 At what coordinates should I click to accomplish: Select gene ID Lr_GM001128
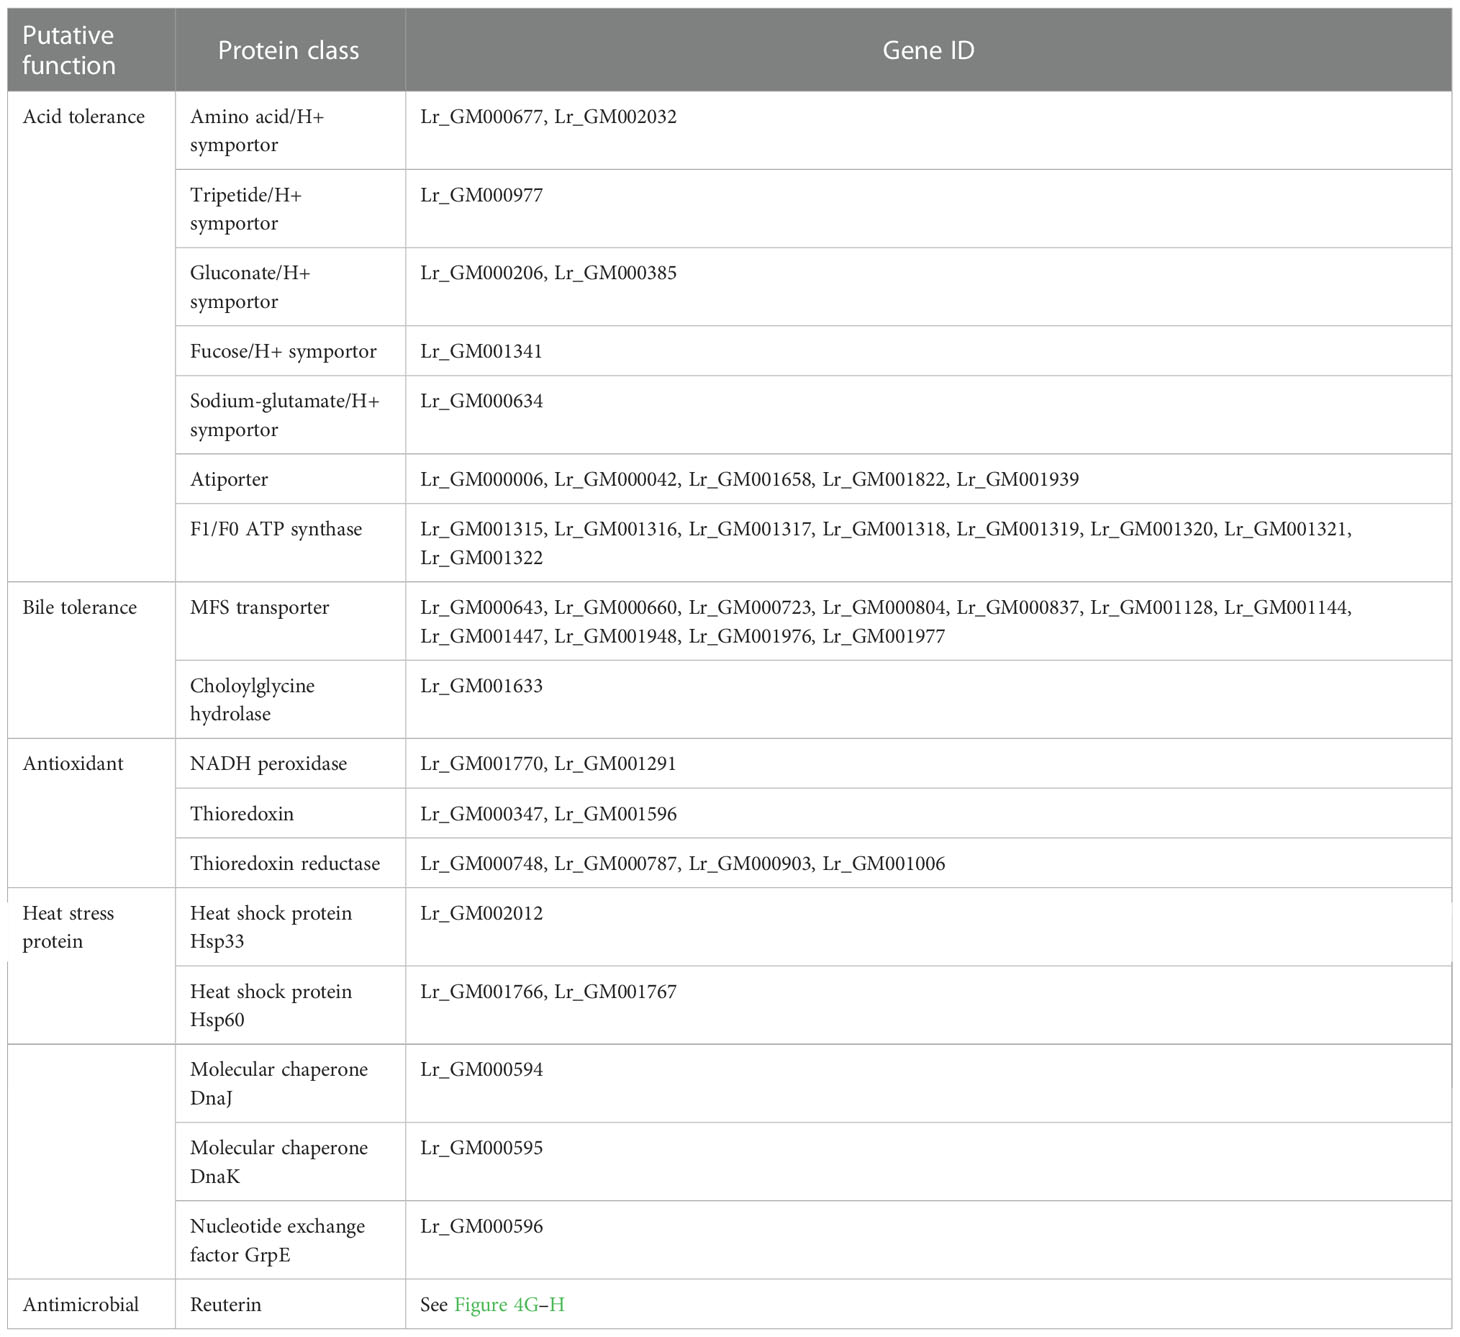(1152, 608)
